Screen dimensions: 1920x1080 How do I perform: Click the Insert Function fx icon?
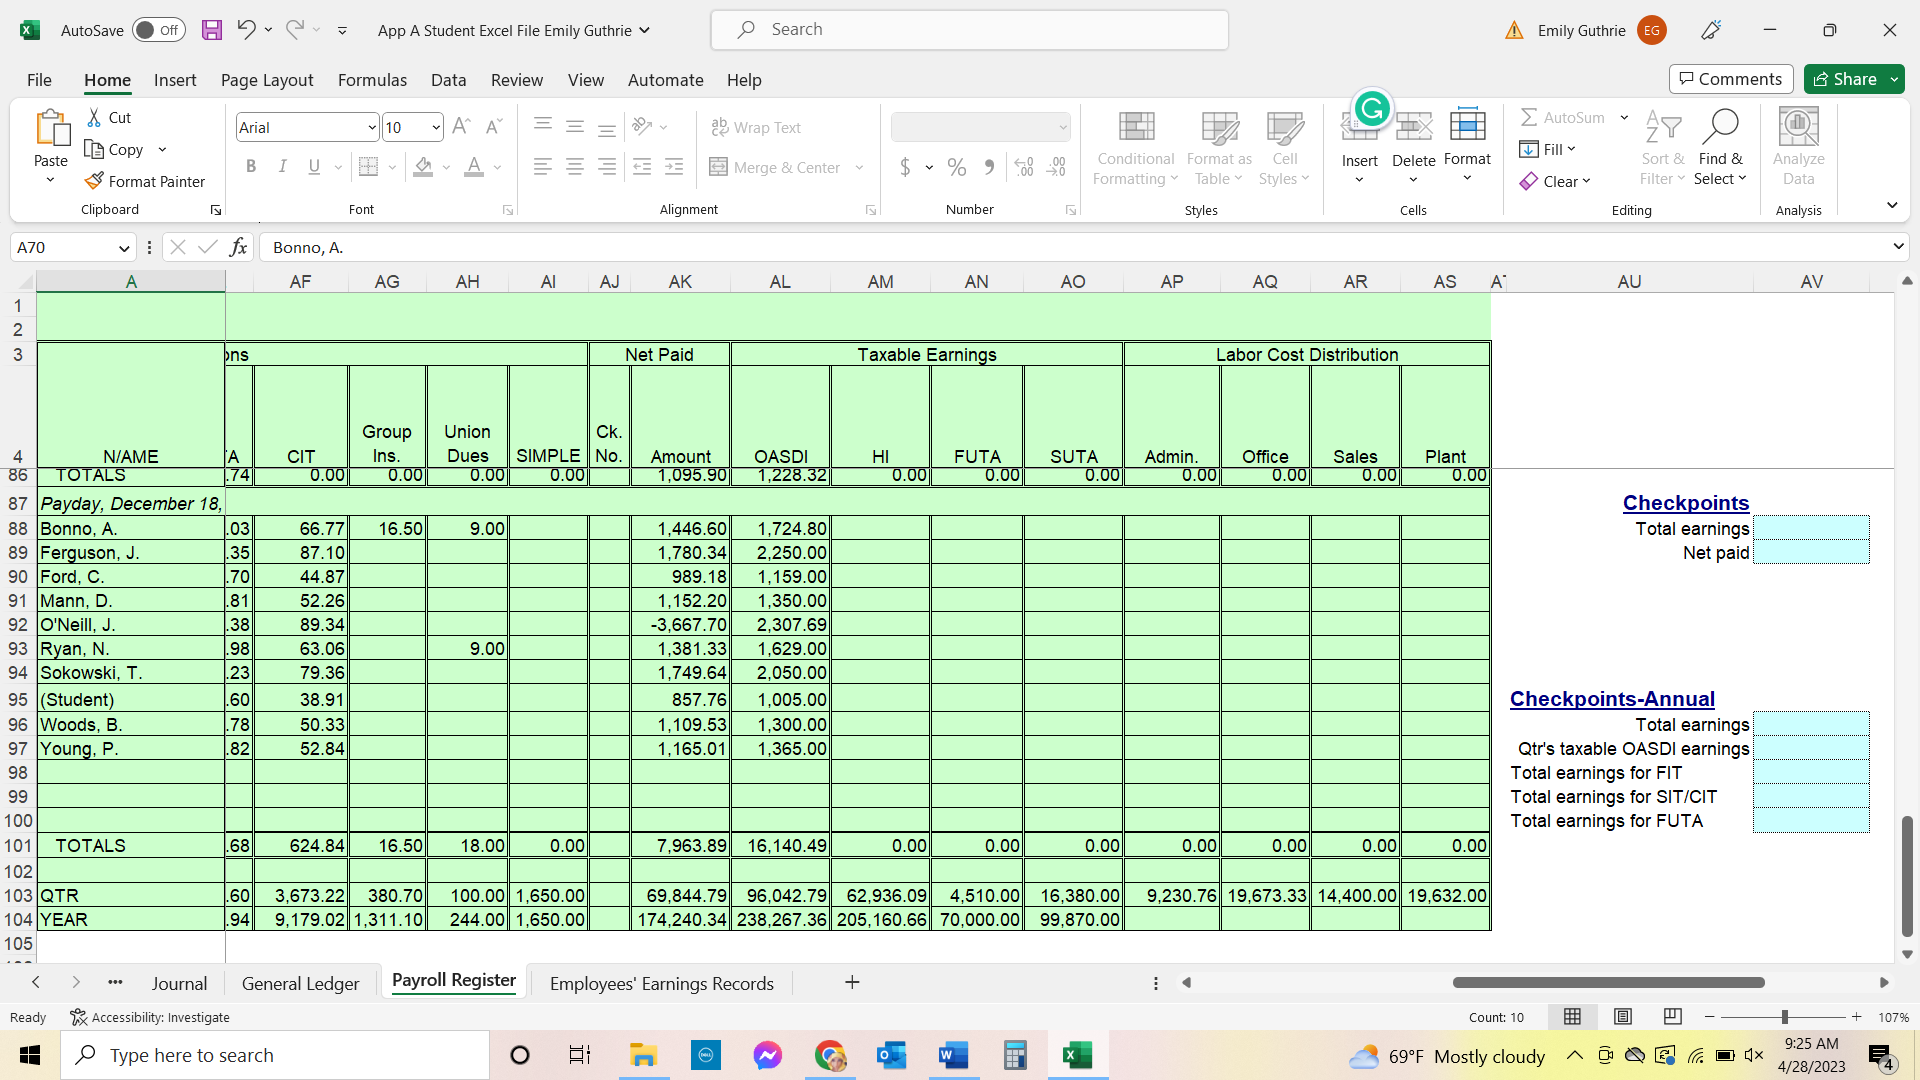(x=238, y=247)
